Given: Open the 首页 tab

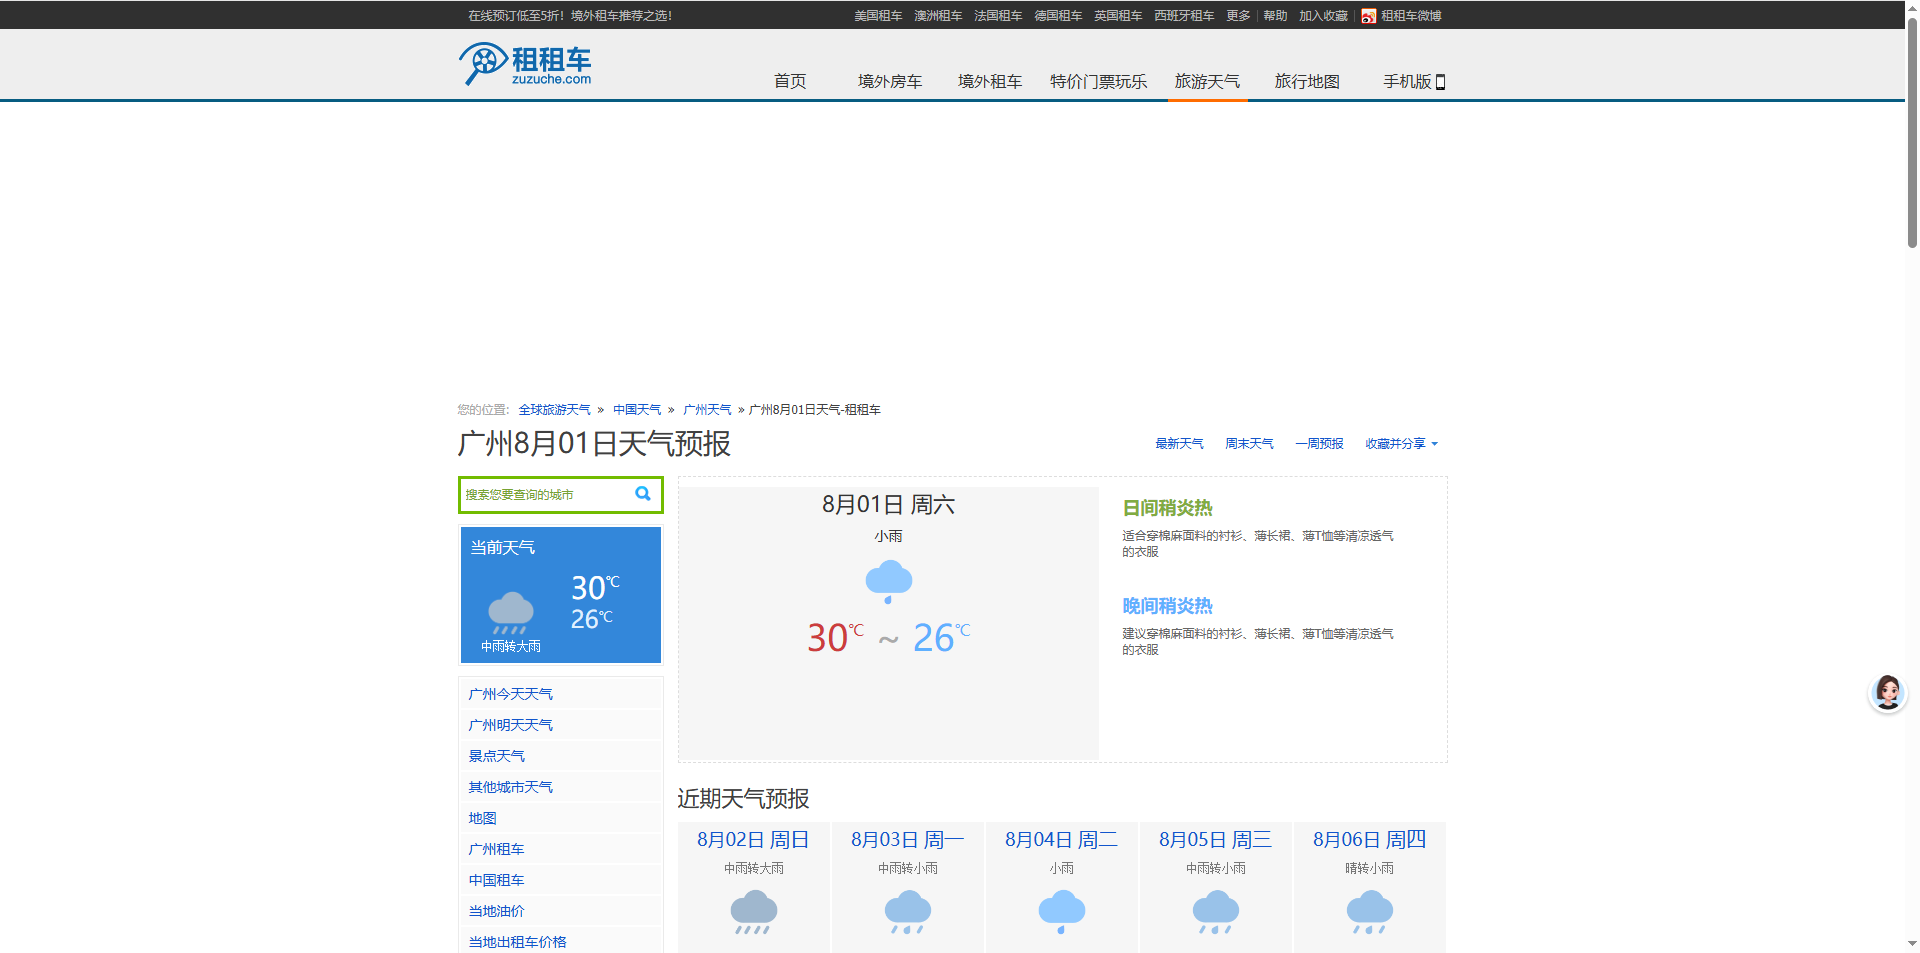Looking at the screenshot, I should [790, 81].
